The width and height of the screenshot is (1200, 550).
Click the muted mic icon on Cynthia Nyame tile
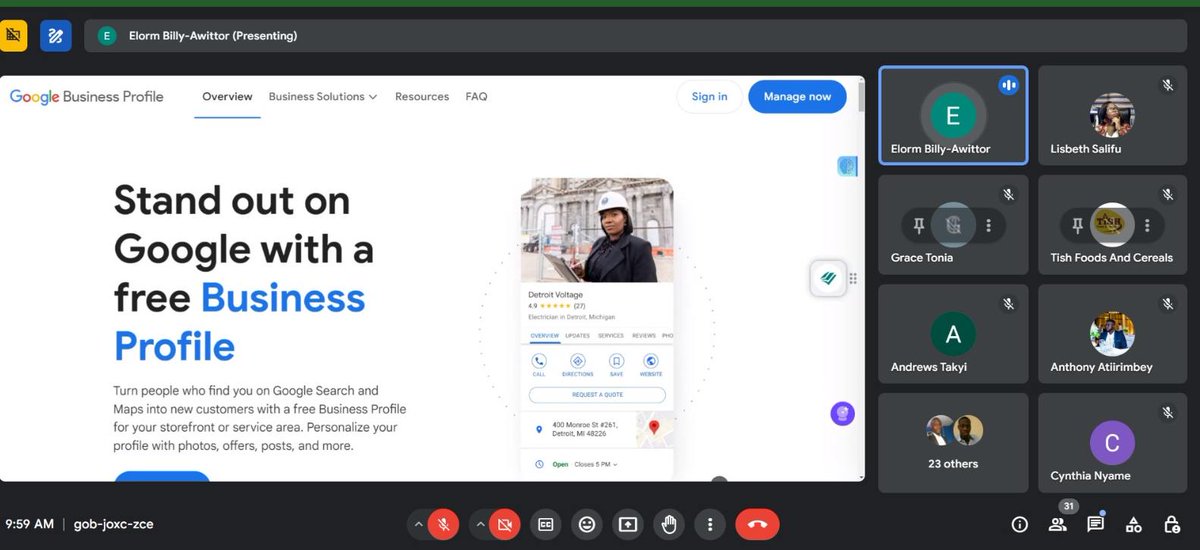click(x=1167, y=412)
